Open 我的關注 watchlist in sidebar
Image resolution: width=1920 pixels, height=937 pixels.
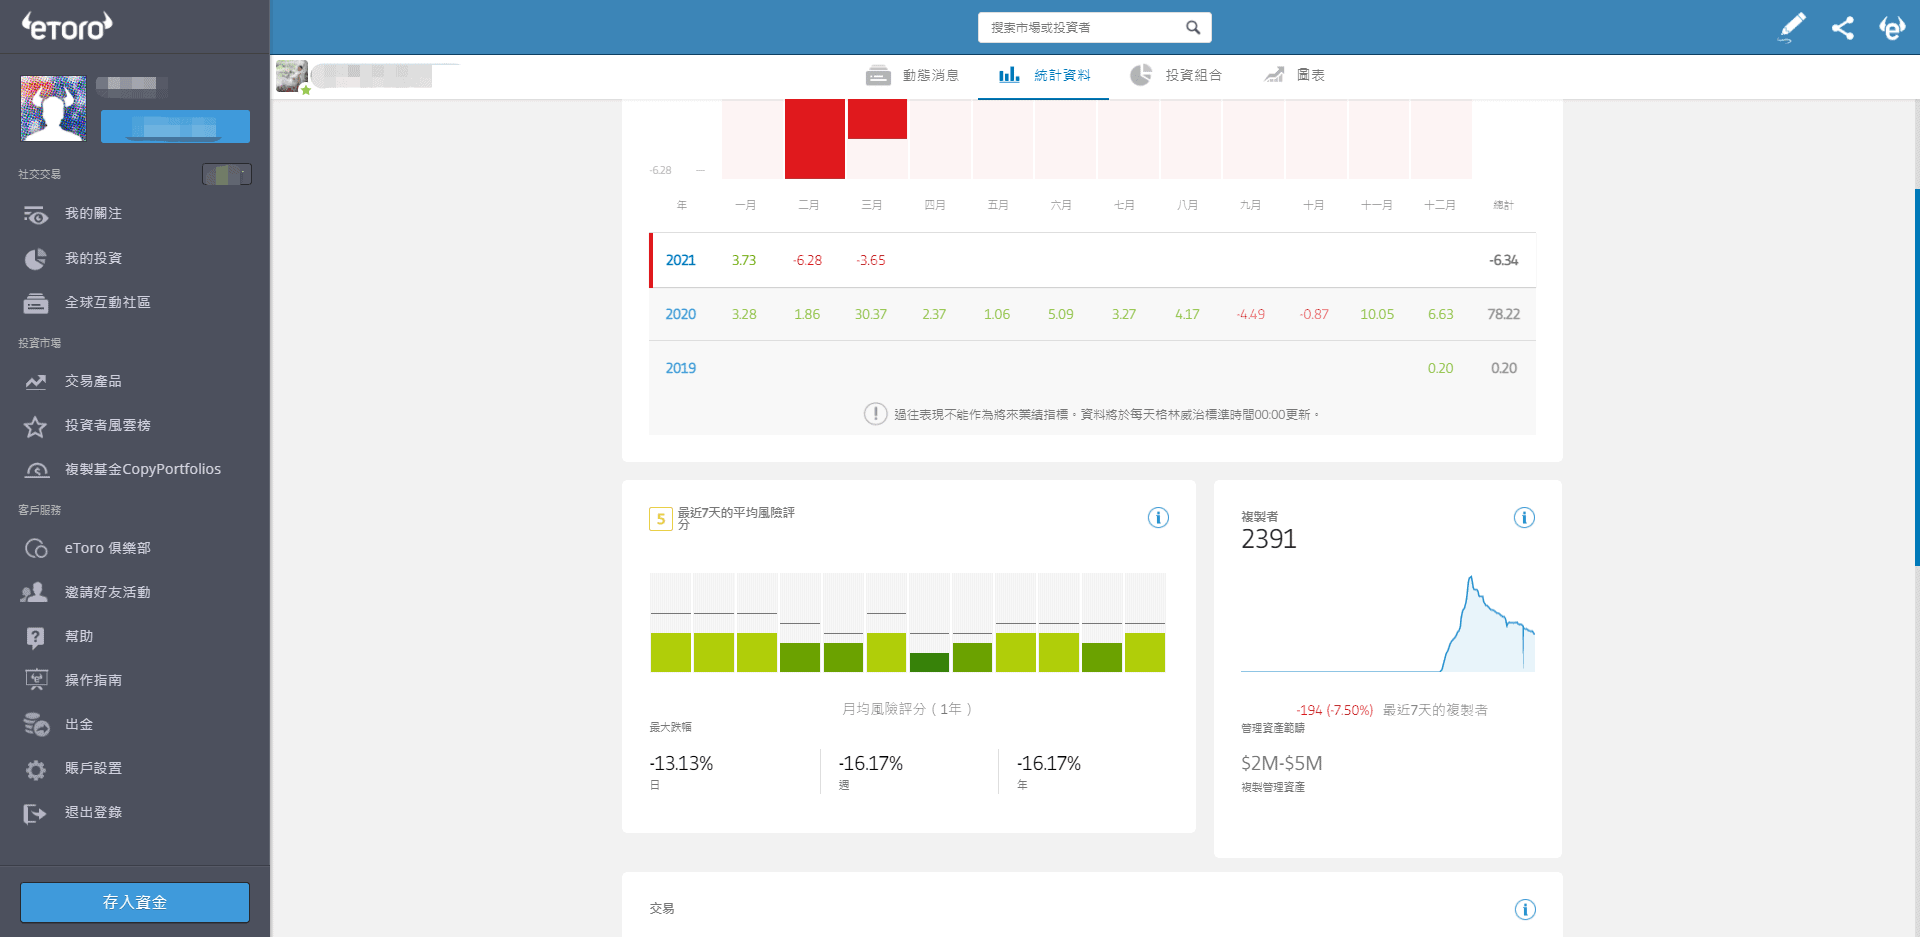(x=93, y=214)
